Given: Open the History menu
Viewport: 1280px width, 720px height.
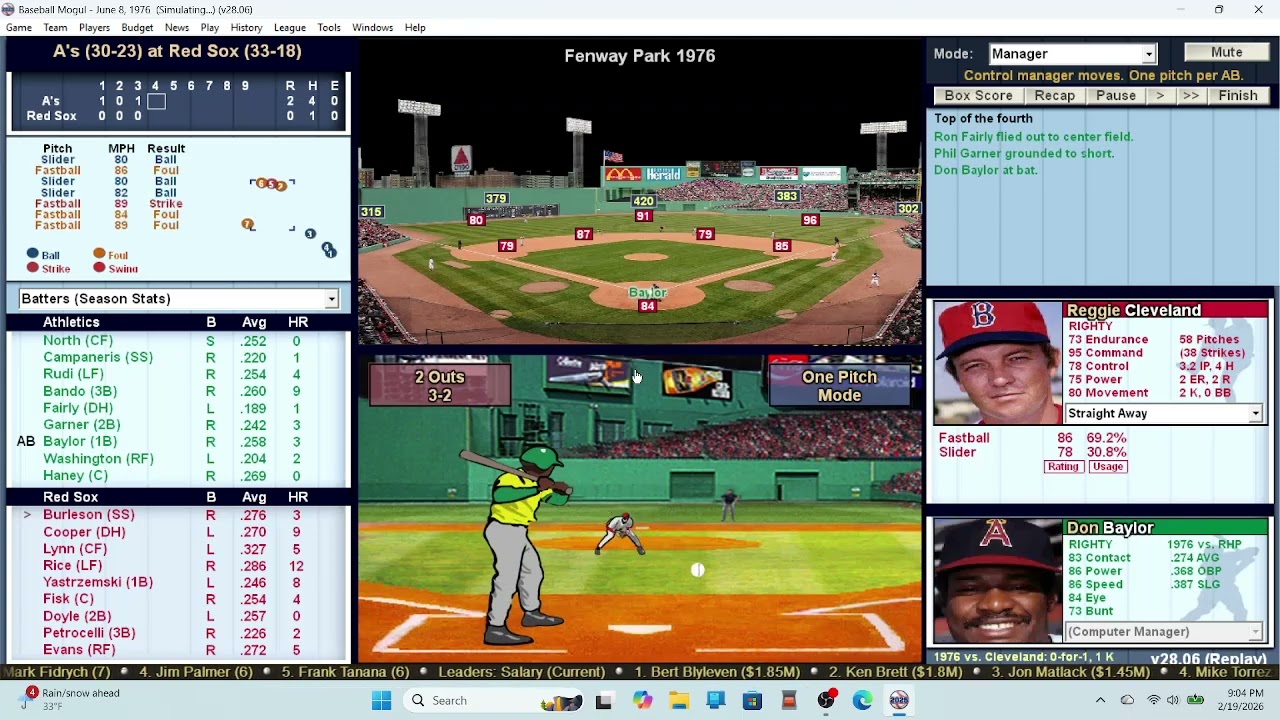Looking at the screenshot, I should point(246,28).
